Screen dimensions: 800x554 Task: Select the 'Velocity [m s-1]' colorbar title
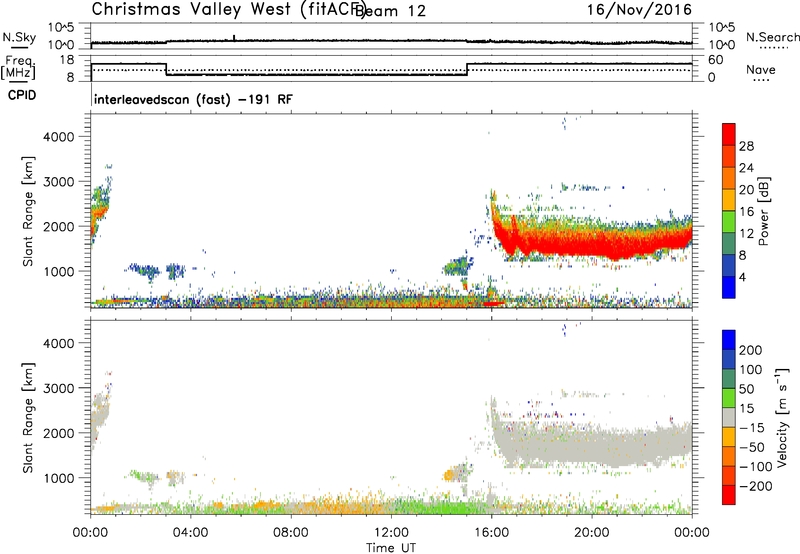782,417
